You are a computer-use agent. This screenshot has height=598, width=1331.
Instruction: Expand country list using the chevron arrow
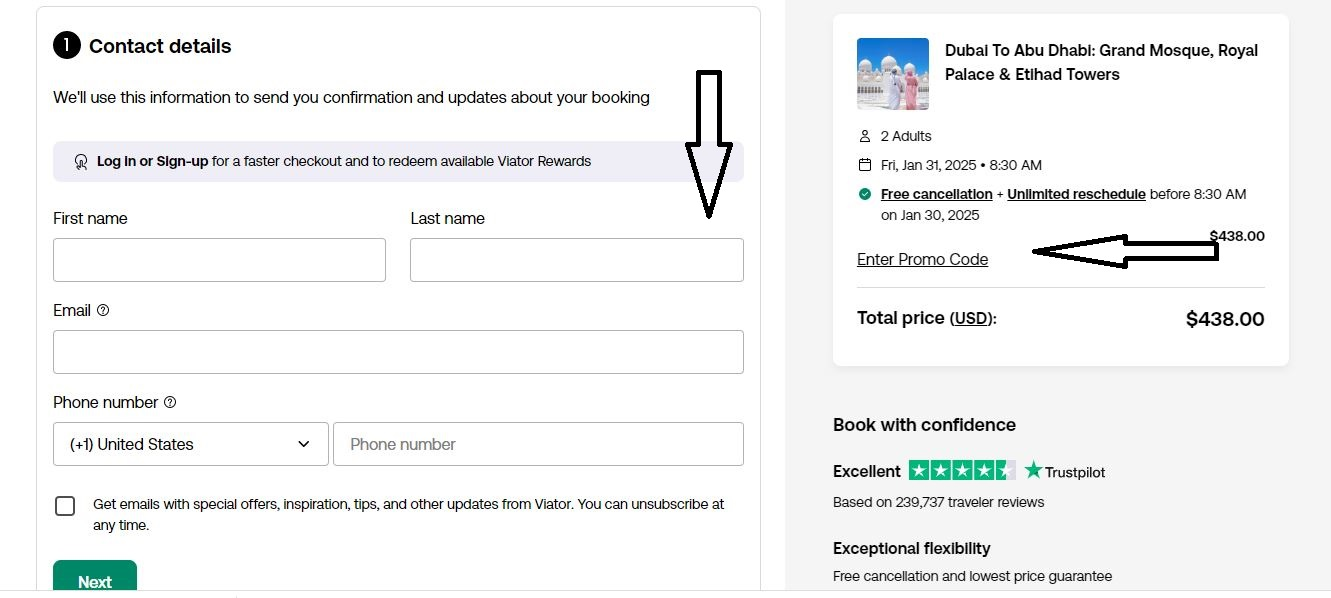tap(304, 444)
